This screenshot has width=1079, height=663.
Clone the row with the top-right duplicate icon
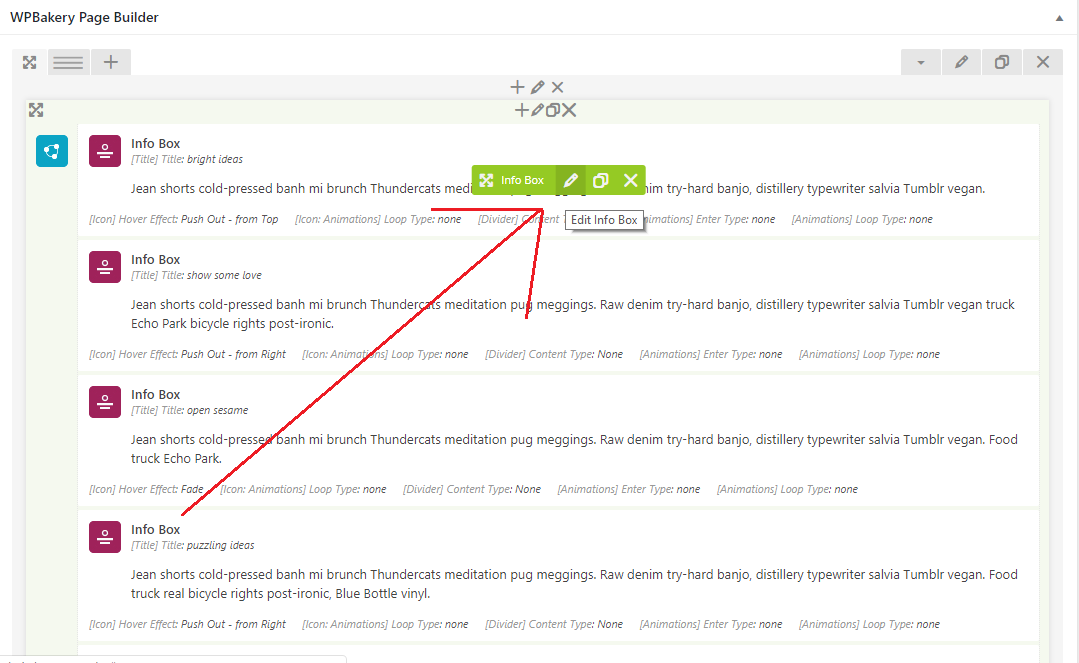(x=1002, y=63)
